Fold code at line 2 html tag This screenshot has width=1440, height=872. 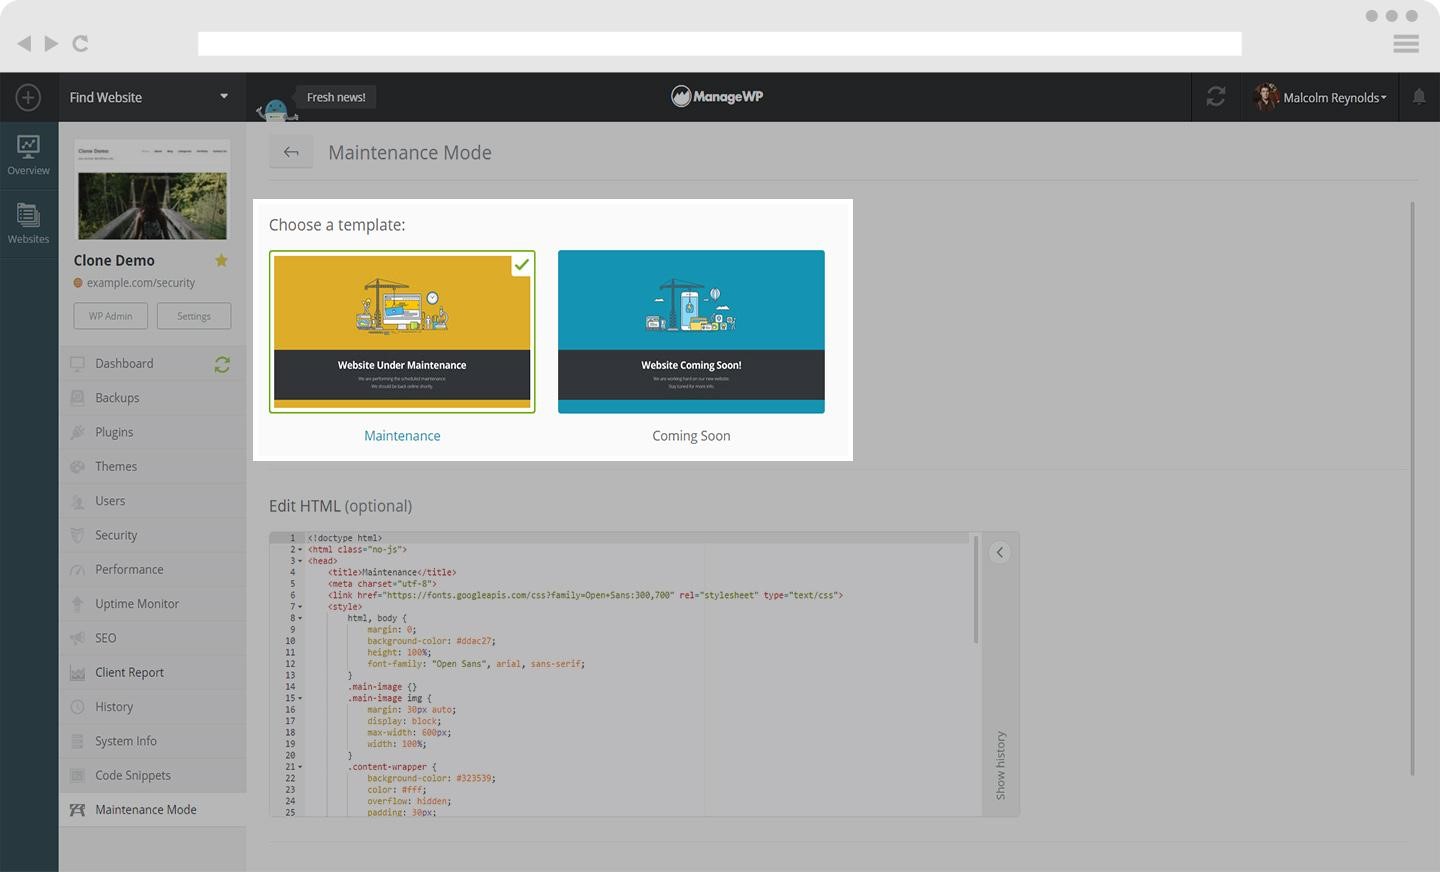[300, 549]
